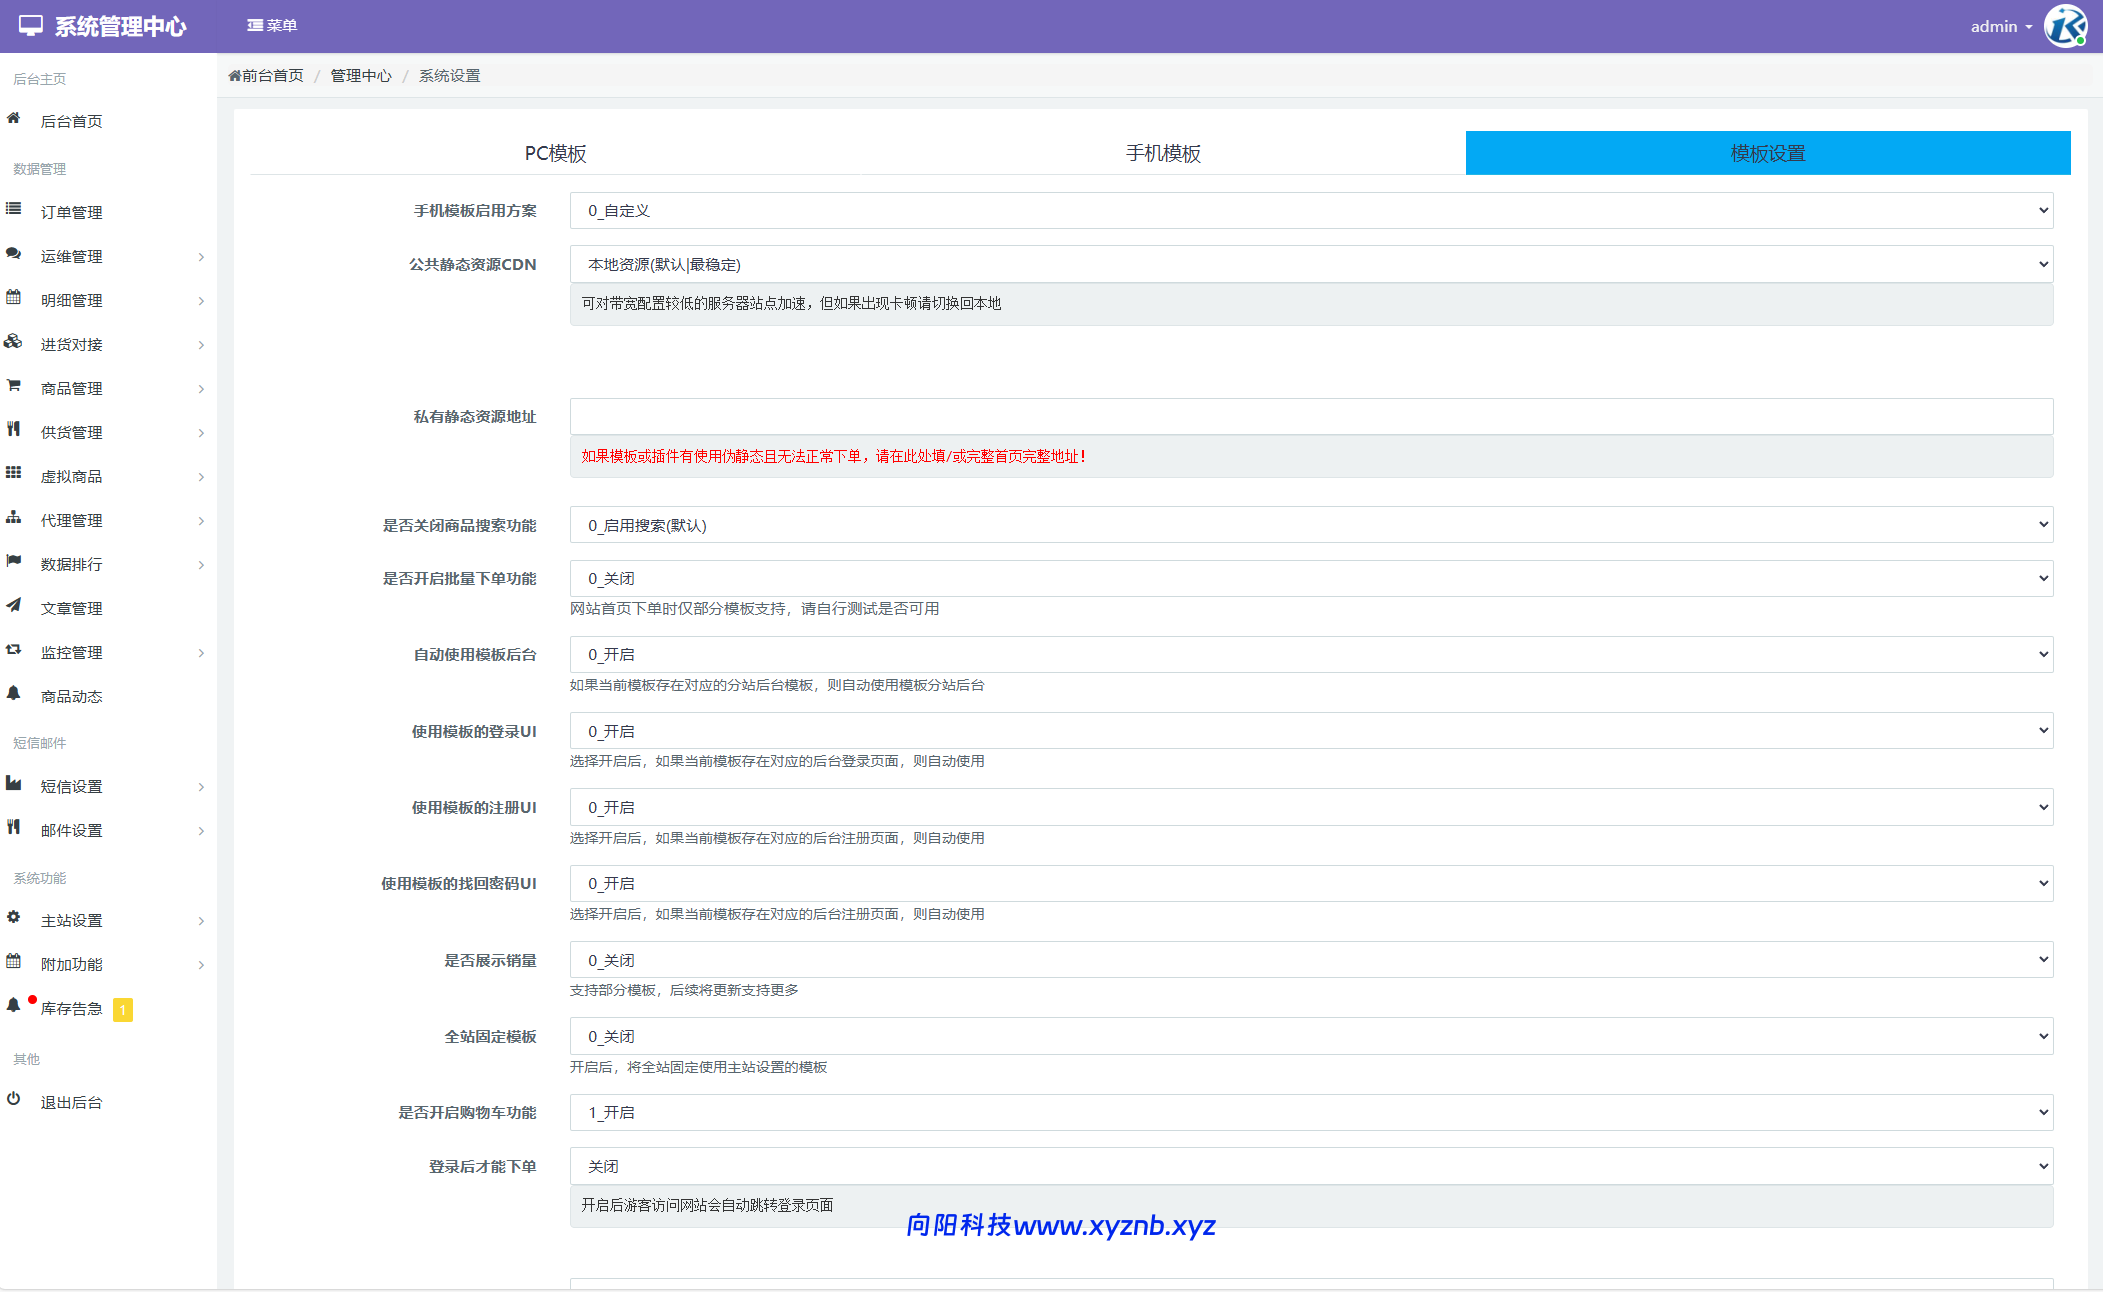Open the 订单管理 list icon in sidebar
2103x1292 pixels.
click(x=13, y=208)
